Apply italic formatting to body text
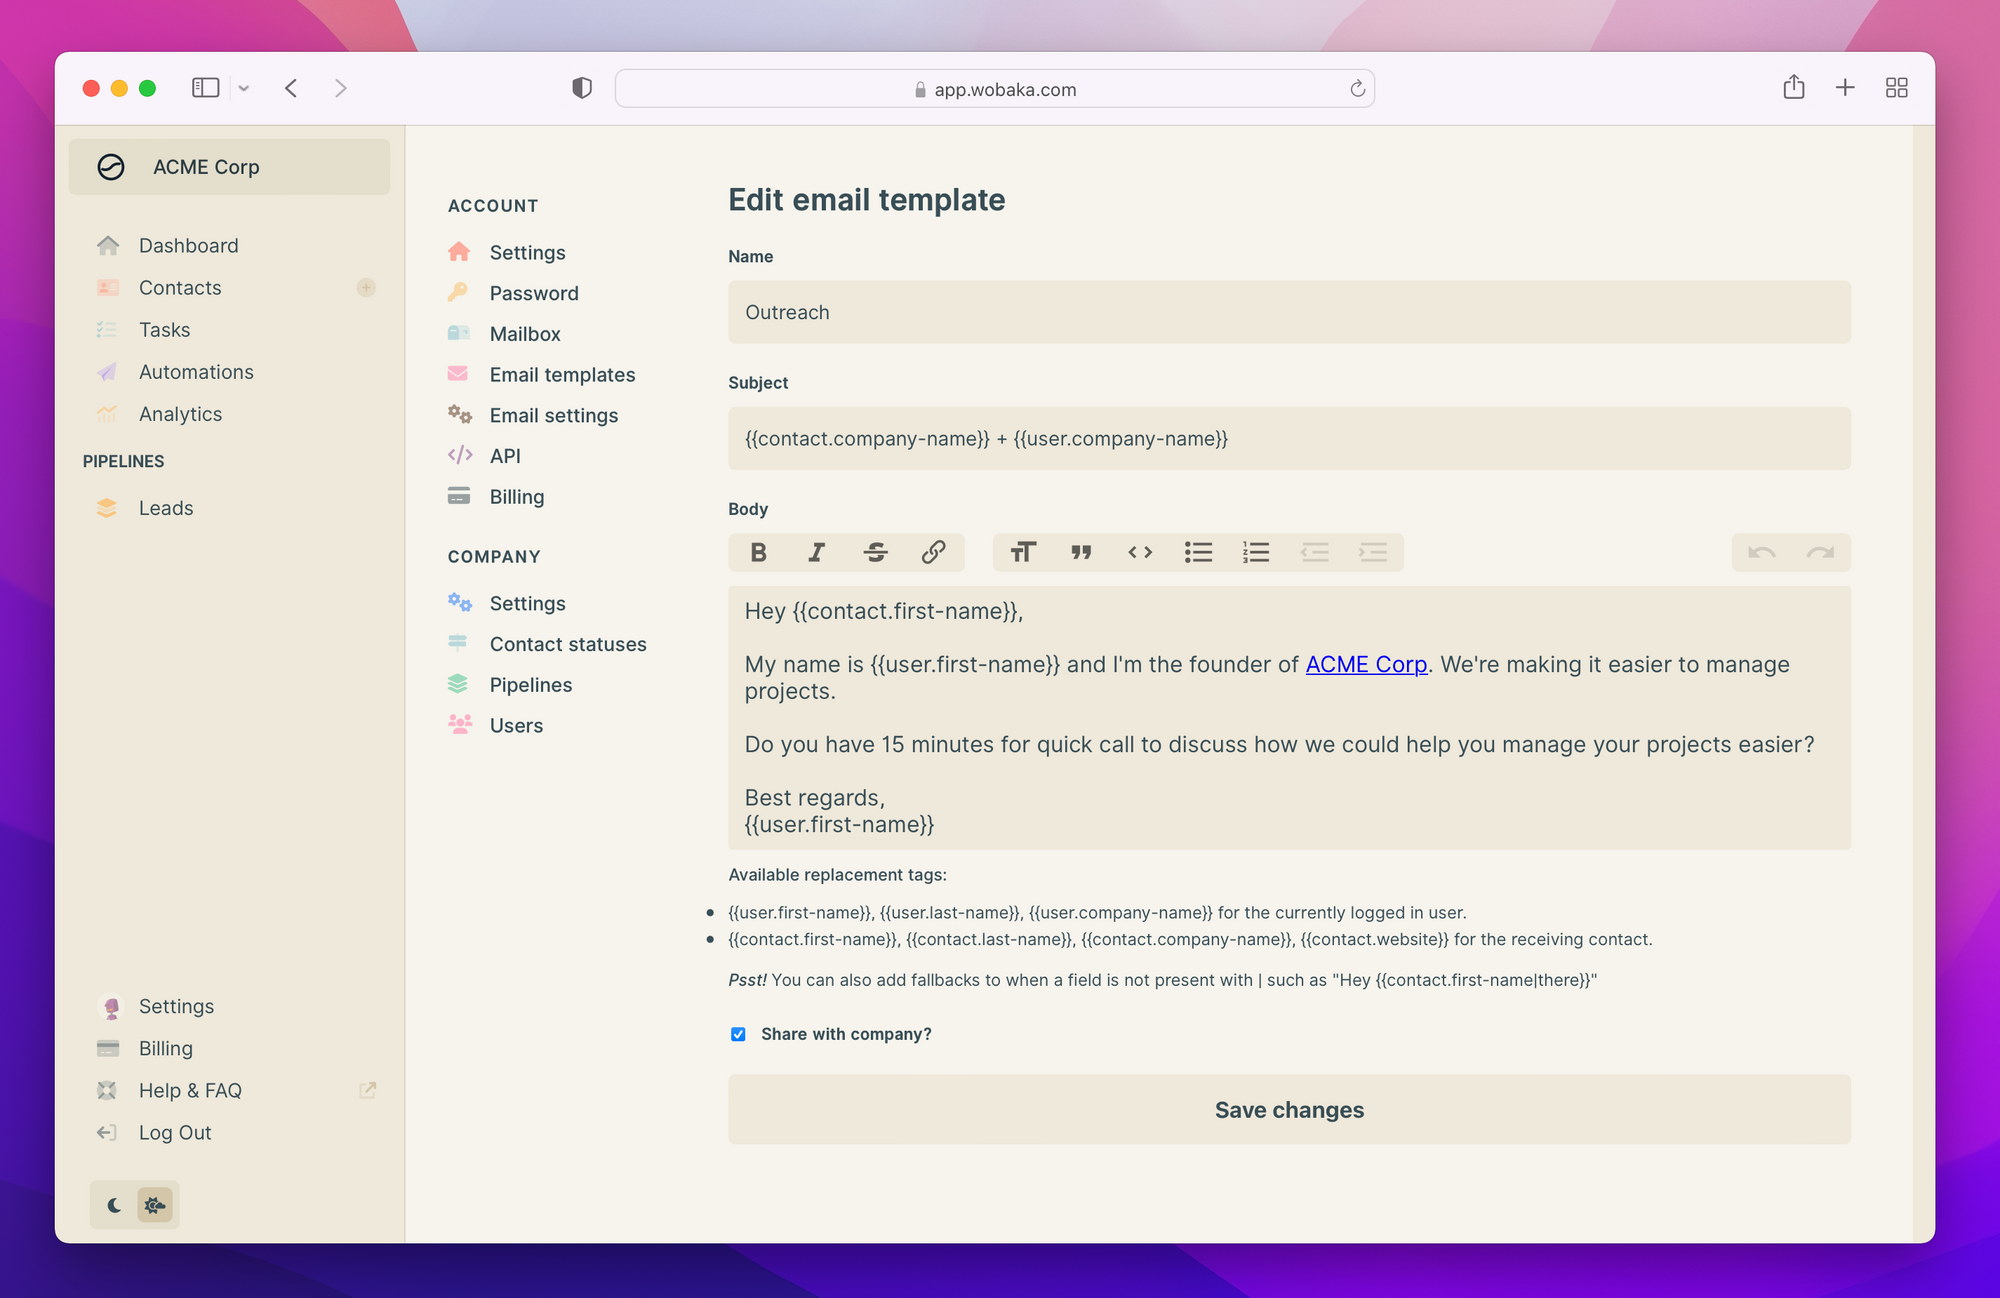The width and height of the screenshot is (2000, 1298). [816, 552]
